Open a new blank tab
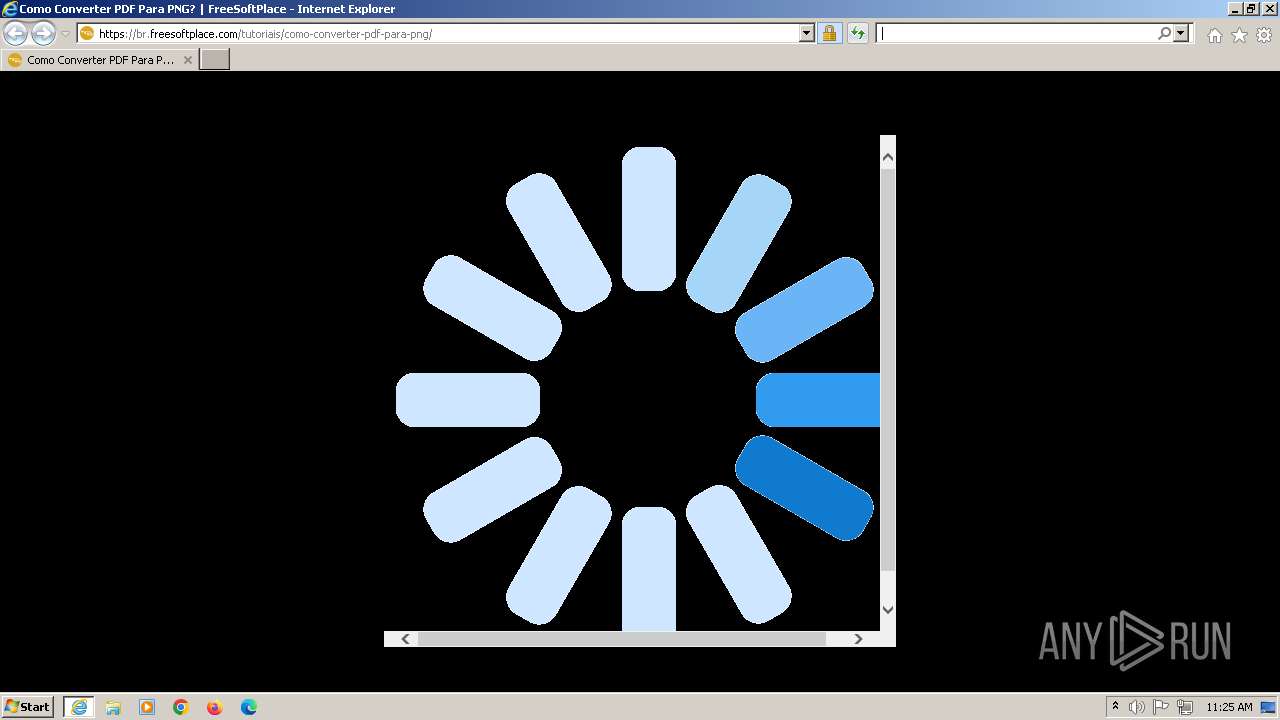Screen dimensions: 1280x720 [x=215, y=60]
